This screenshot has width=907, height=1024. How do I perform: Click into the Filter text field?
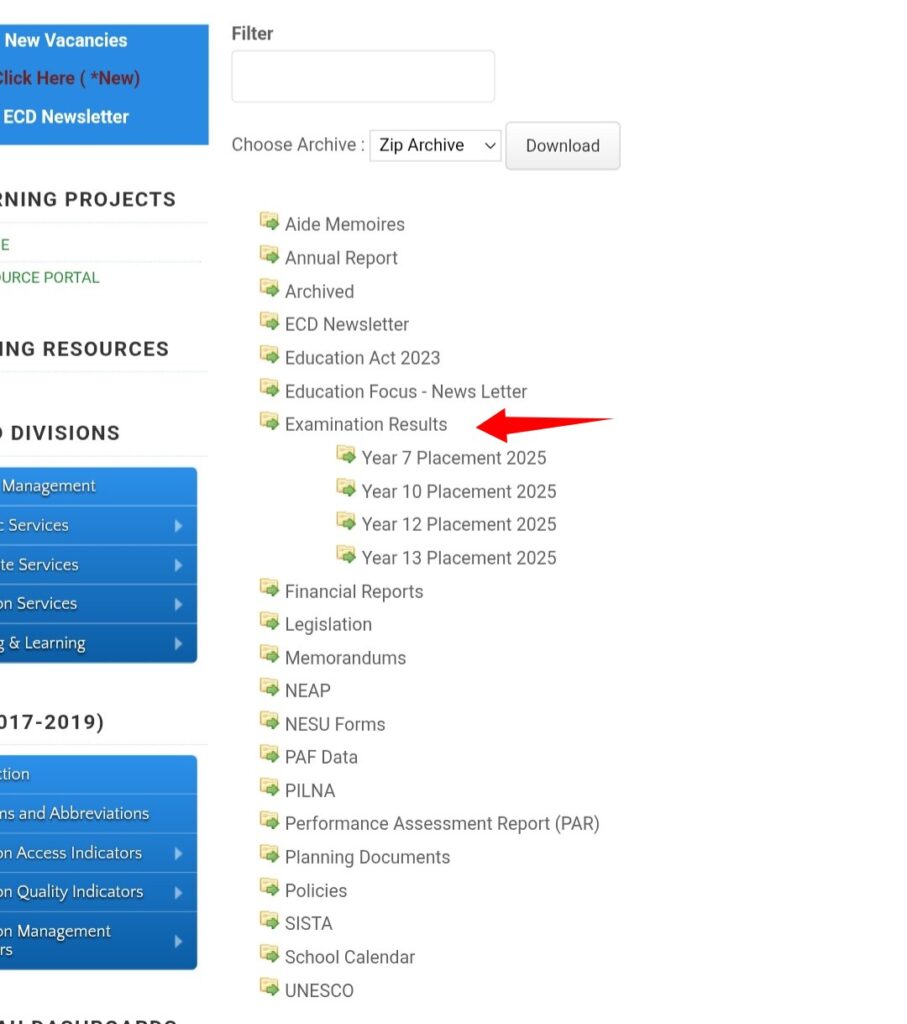tap(363, 77)
